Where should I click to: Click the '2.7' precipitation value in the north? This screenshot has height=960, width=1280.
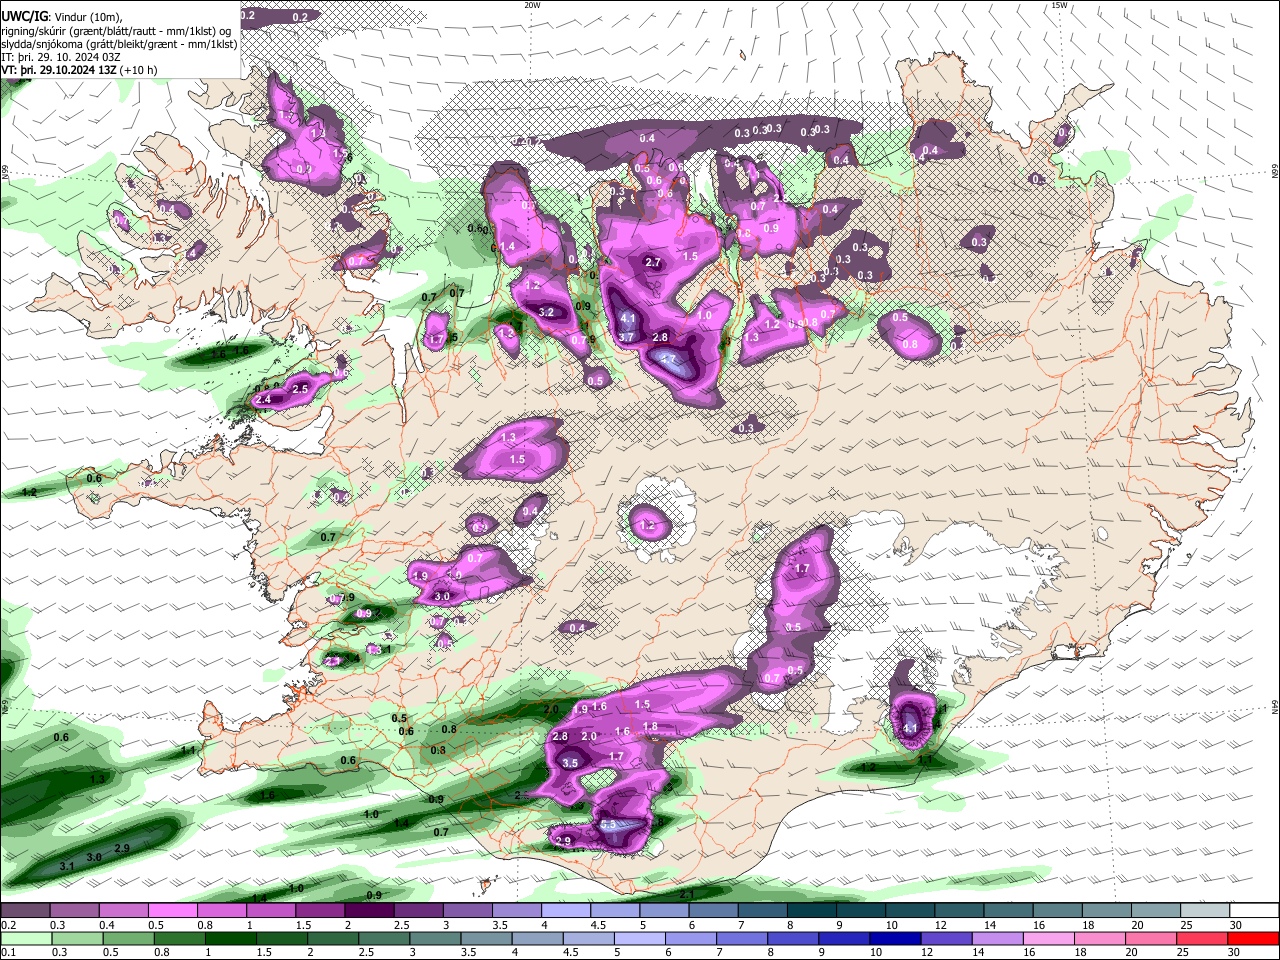click(653, 263)
